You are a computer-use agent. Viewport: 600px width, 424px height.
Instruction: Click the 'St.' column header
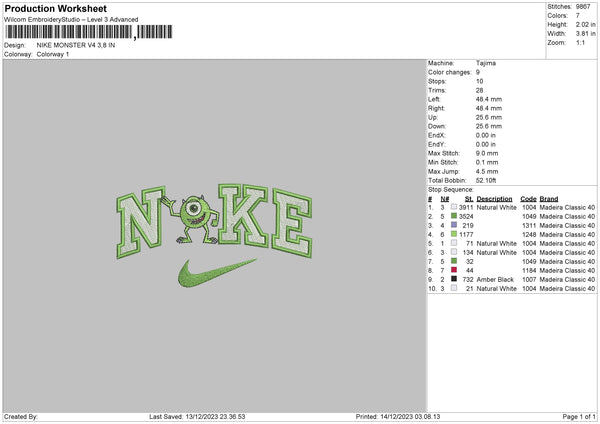pyautogui.click(x=469, y=199)
